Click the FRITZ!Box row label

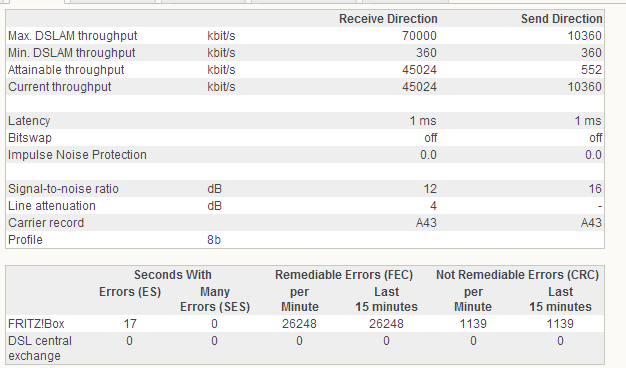coord(36,324)
